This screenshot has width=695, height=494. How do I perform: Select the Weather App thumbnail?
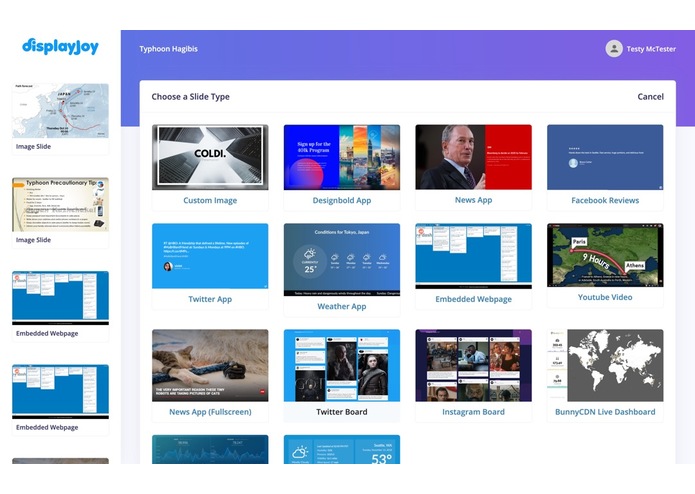tap(342, 260)
